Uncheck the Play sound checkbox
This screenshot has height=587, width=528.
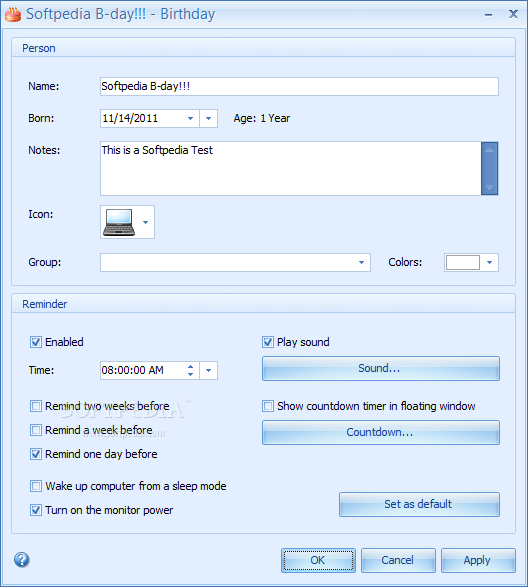coord(268,342)
